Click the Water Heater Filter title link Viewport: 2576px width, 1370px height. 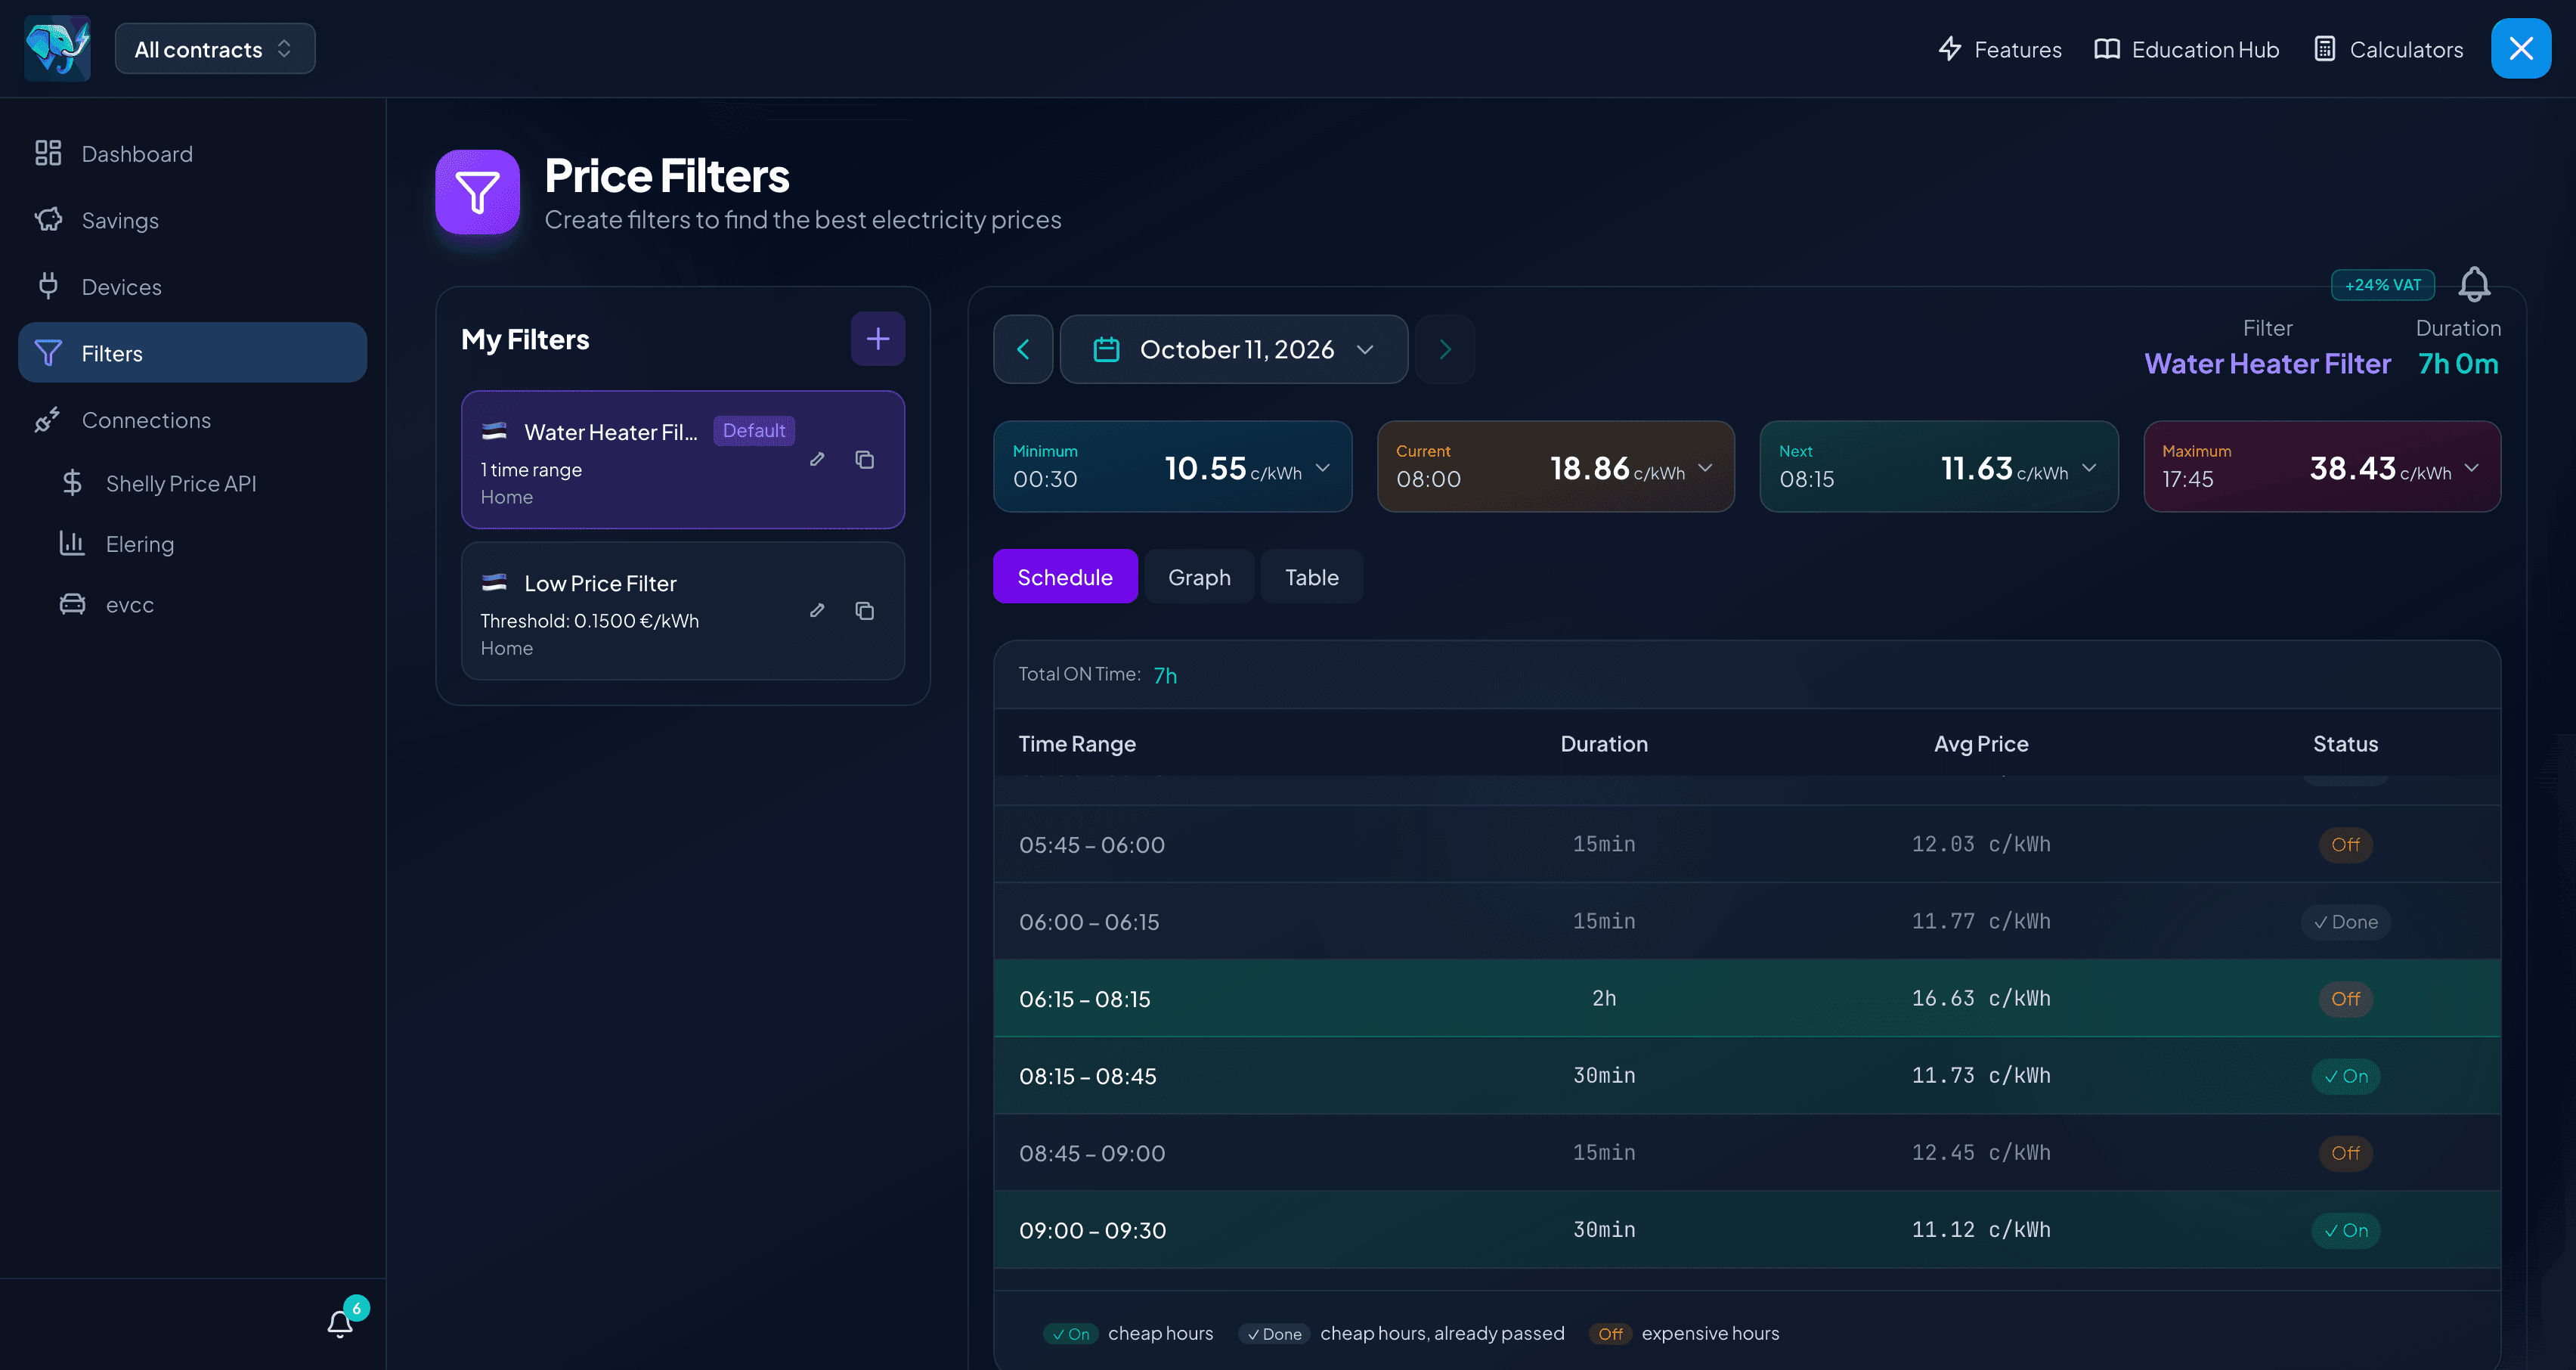[x=2267, y=363]
